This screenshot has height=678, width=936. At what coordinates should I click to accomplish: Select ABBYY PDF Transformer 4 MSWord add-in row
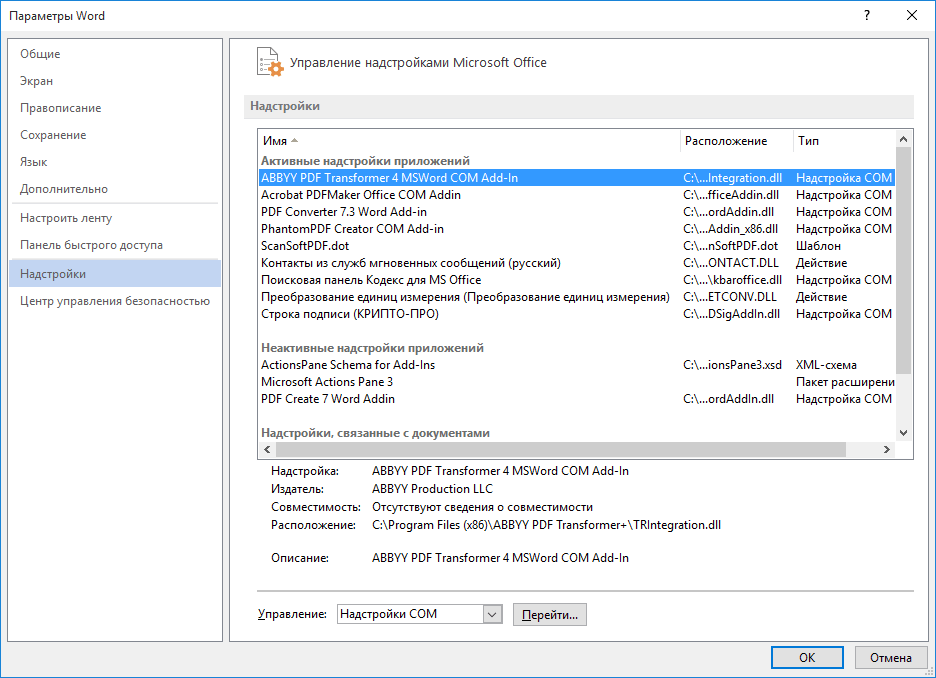click(577, 178)
